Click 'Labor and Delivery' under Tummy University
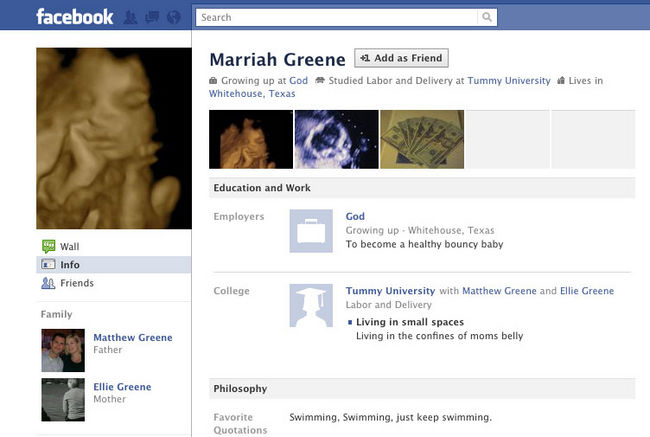Viewport: 650px width, 437px height. 389,305
